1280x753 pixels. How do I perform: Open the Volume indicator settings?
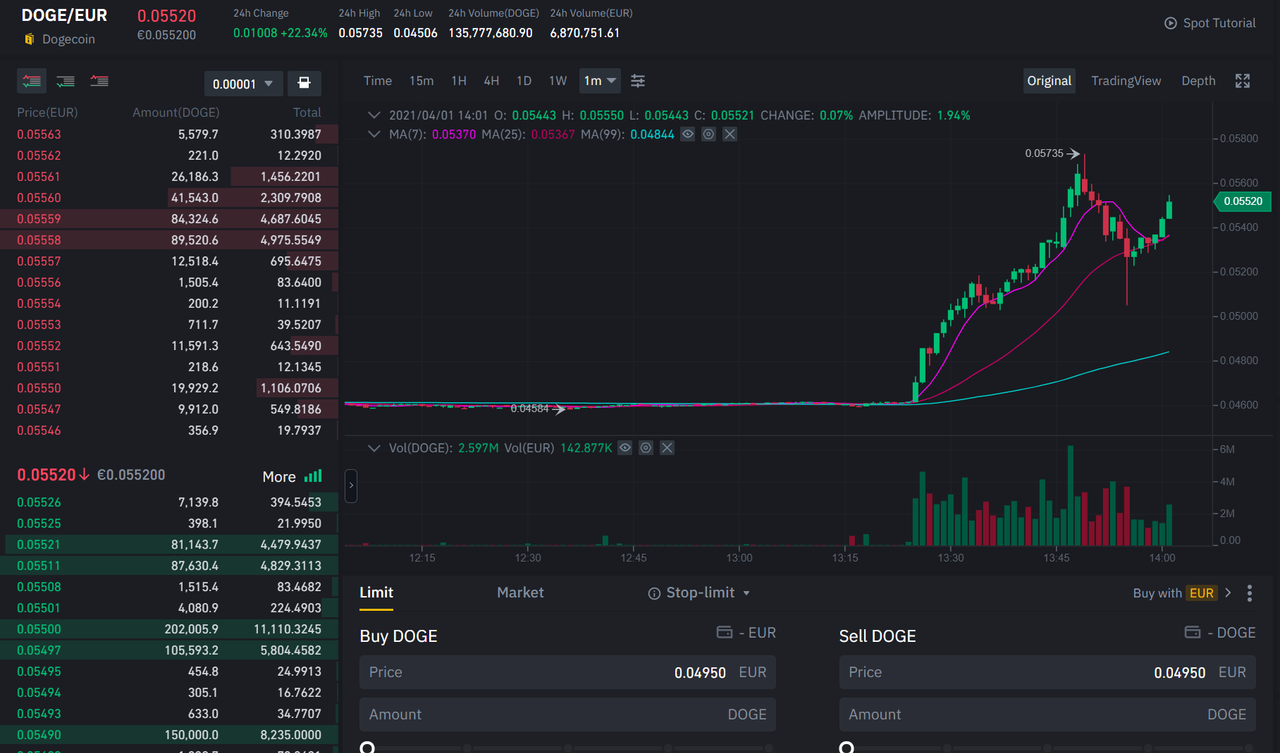tap(646, 448)
